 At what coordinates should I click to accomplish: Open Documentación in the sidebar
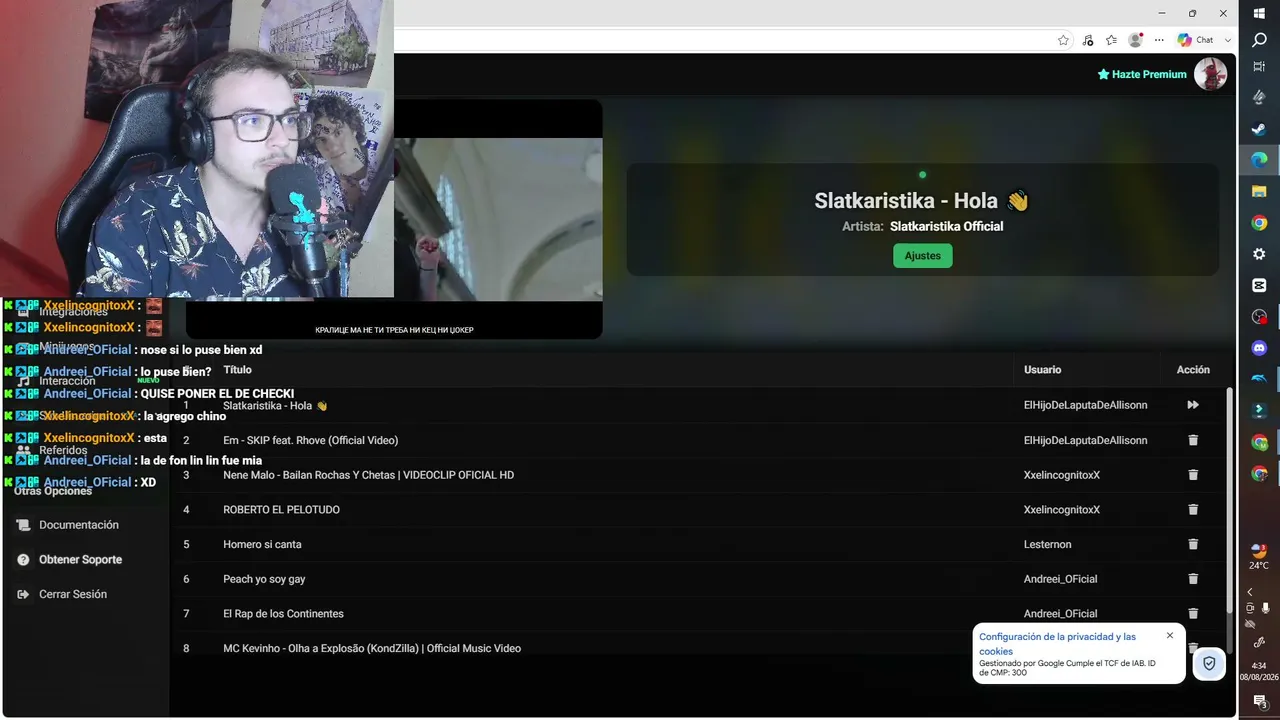click(79, 525)
